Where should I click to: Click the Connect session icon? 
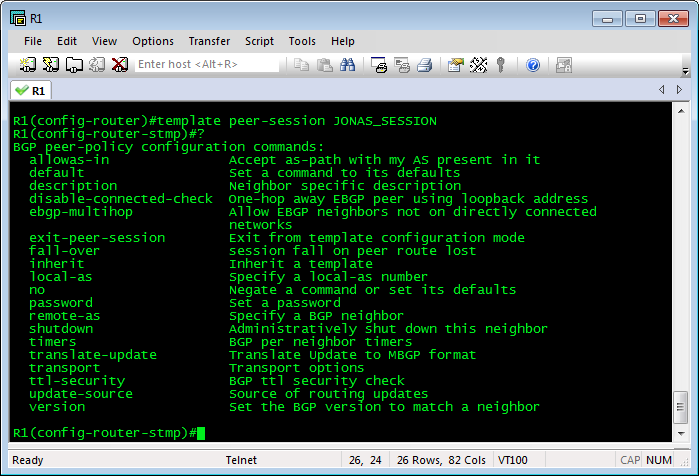click(28, 65)
